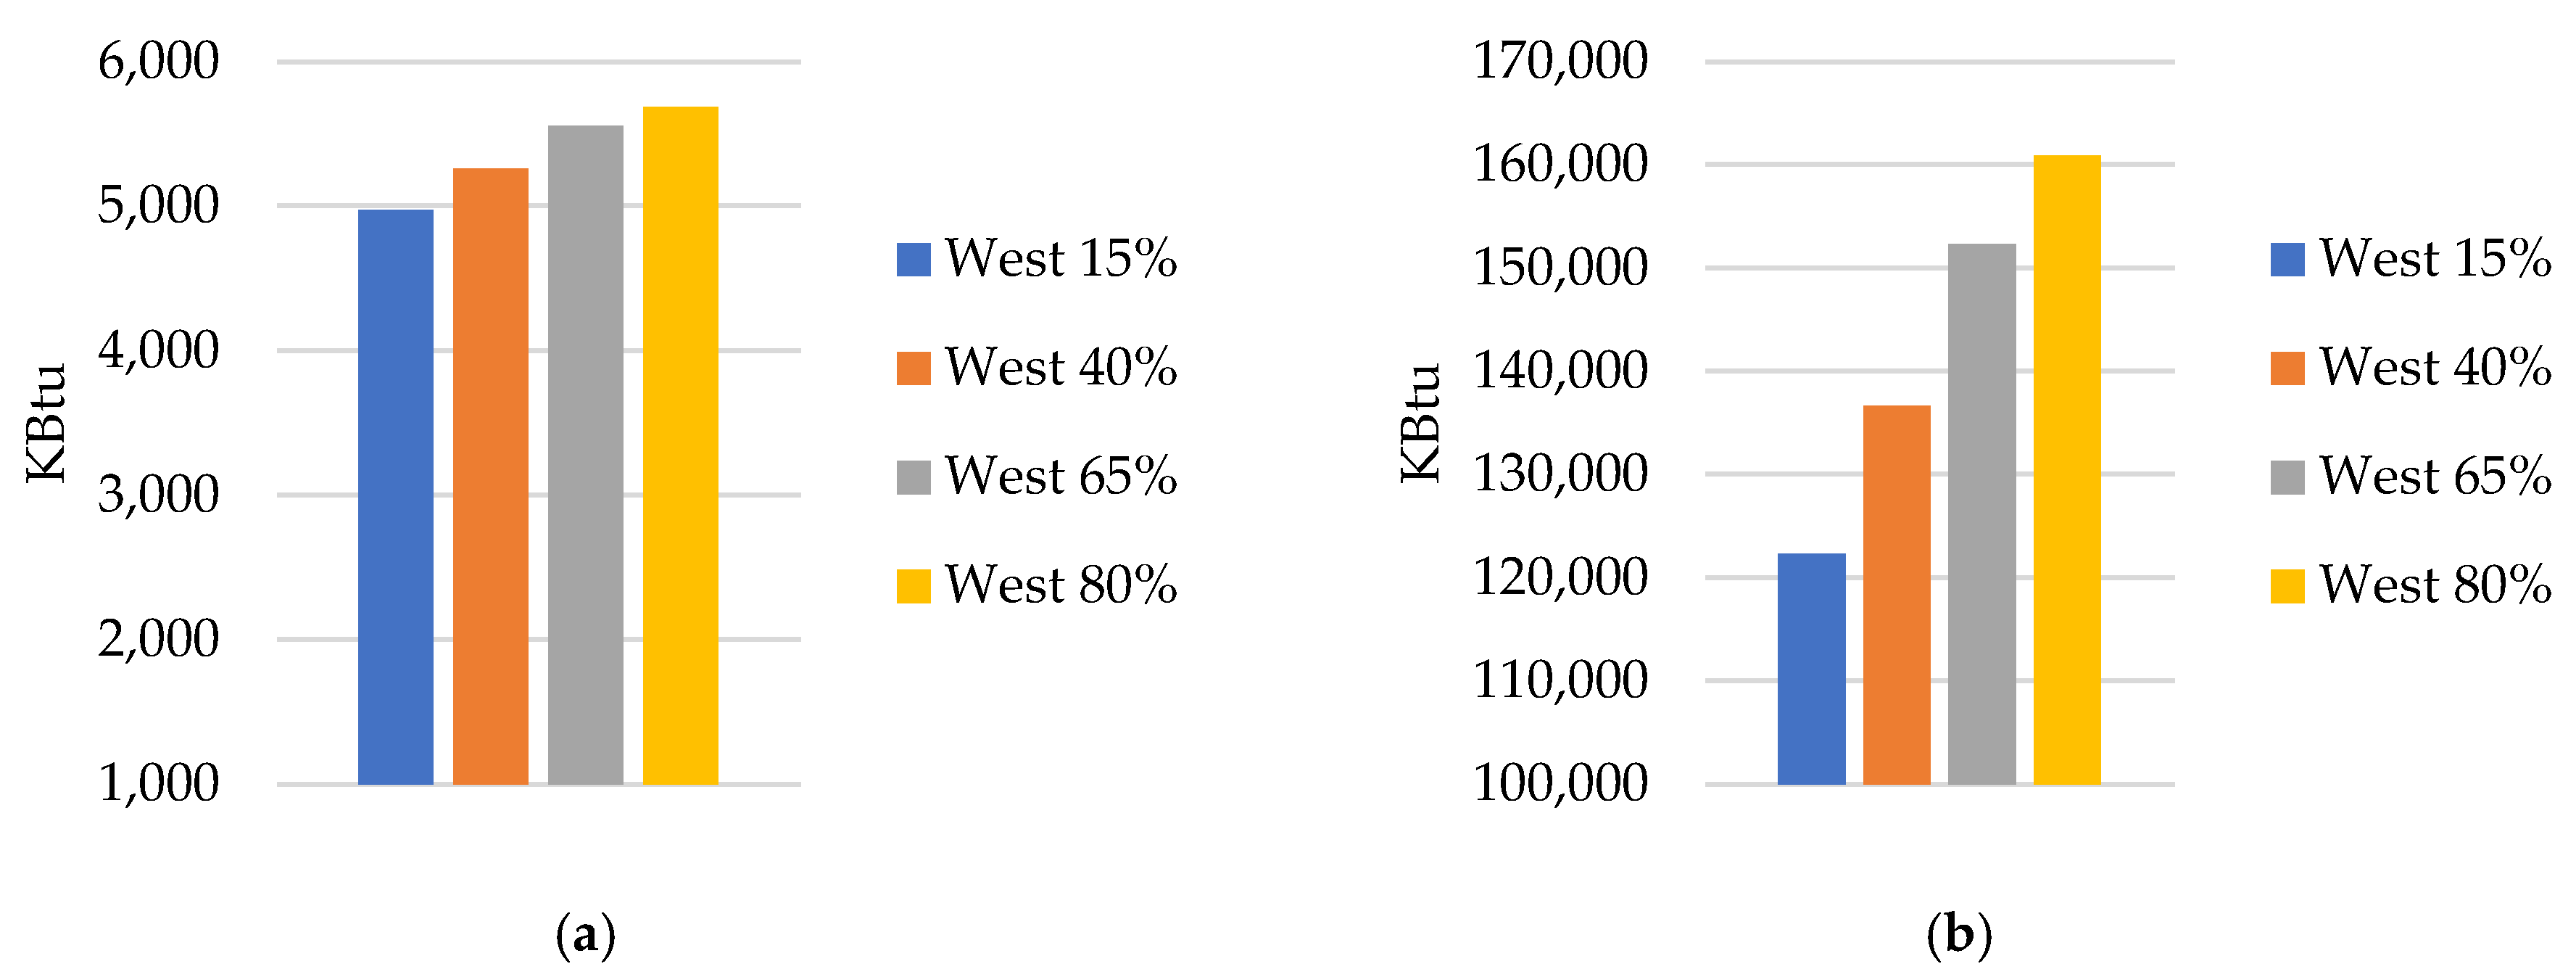Click the blue West 15% bar in chart (a)
Screen dimensions: 2576x977
[395, 497]
